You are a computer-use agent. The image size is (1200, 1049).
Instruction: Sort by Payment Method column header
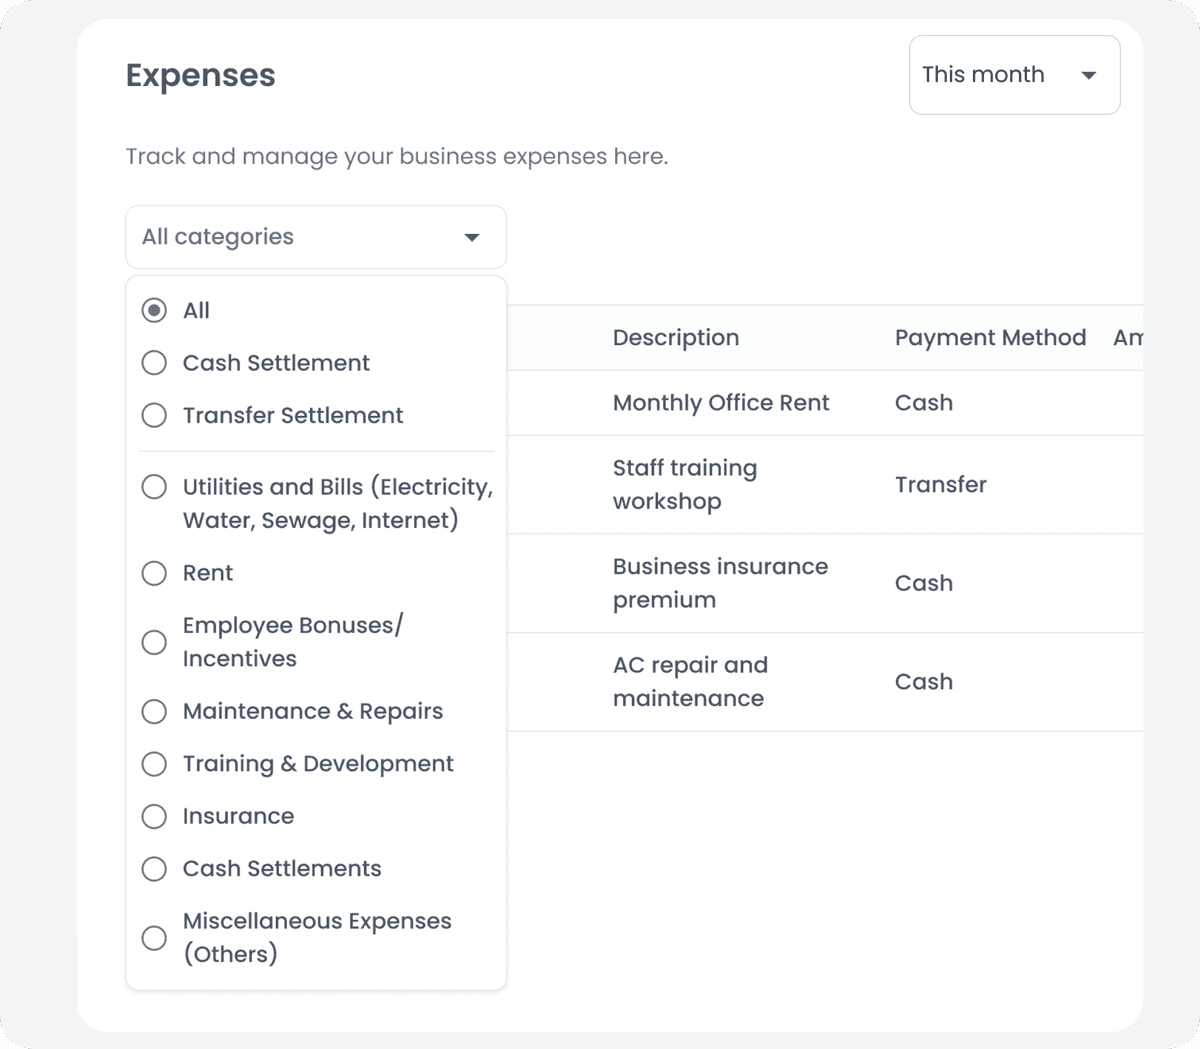[x=990, y=338]
